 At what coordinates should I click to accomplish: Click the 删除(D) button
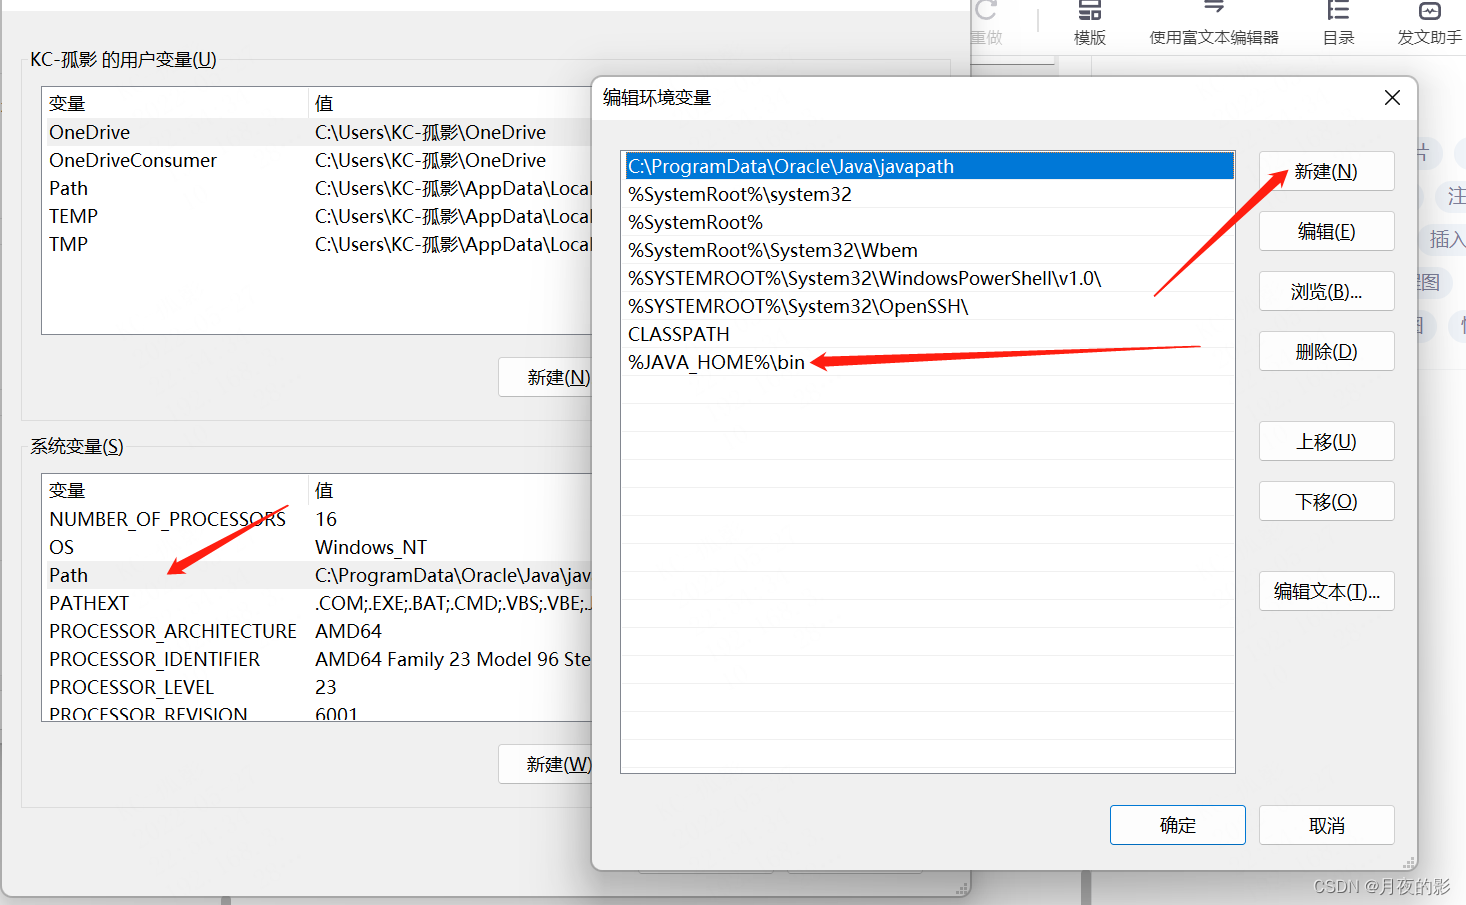(1326, 351)
